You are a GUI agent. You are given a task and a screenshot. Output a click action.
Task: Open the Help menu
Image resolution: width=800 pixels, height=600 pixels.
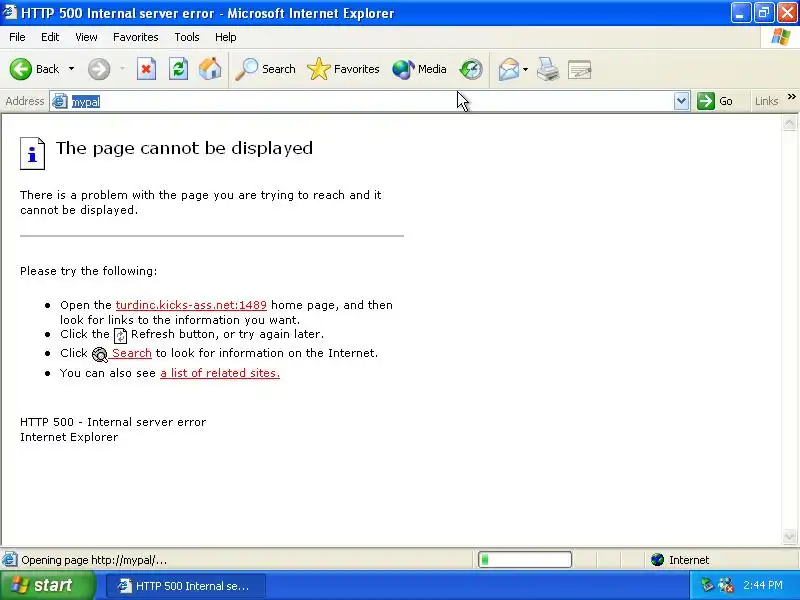[226, 37]
